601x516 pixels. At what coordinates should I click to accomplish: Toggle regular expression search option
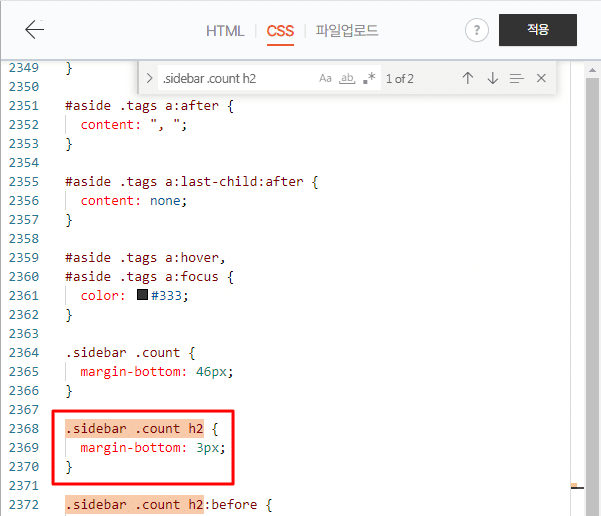coord(369,79)
